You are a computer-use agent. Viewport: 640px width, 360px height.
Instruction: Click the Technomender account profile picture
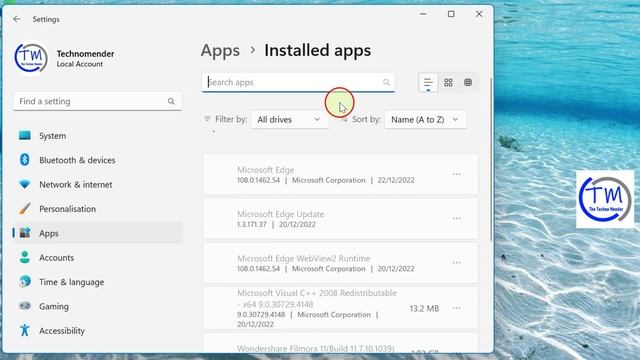31,58
